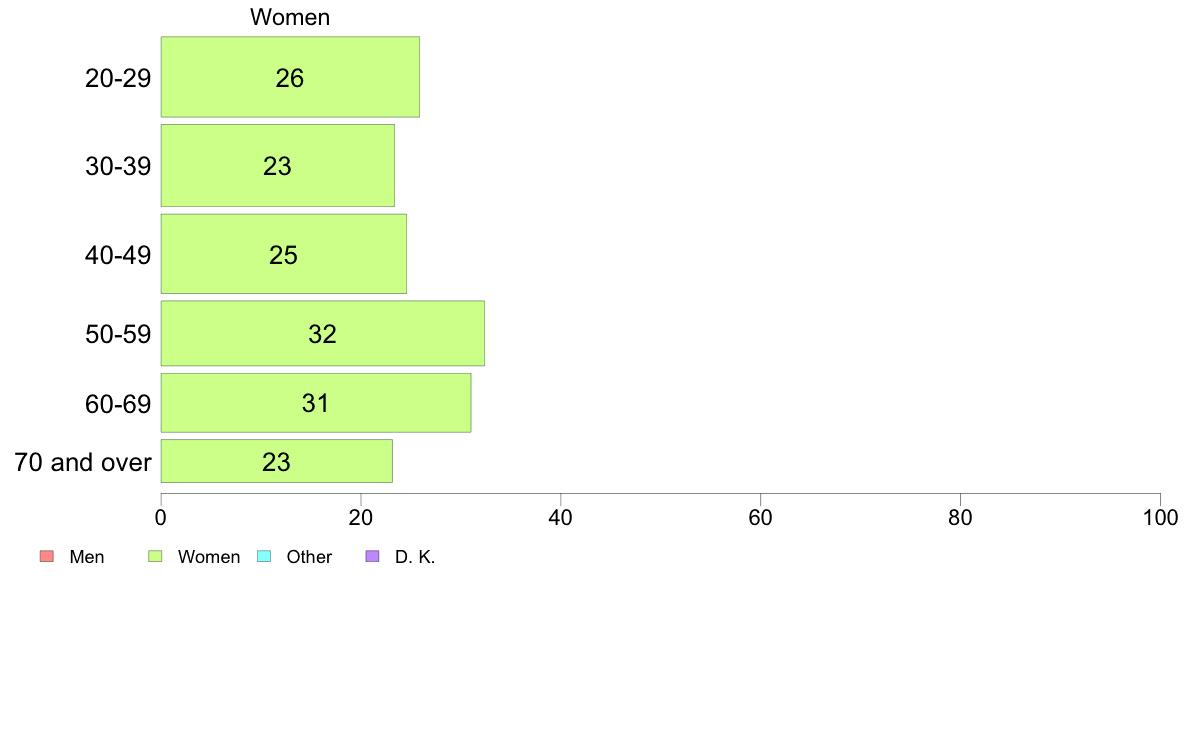Click the Women chart title
The width and height of the screenshot is (1188, 736).
290,17
